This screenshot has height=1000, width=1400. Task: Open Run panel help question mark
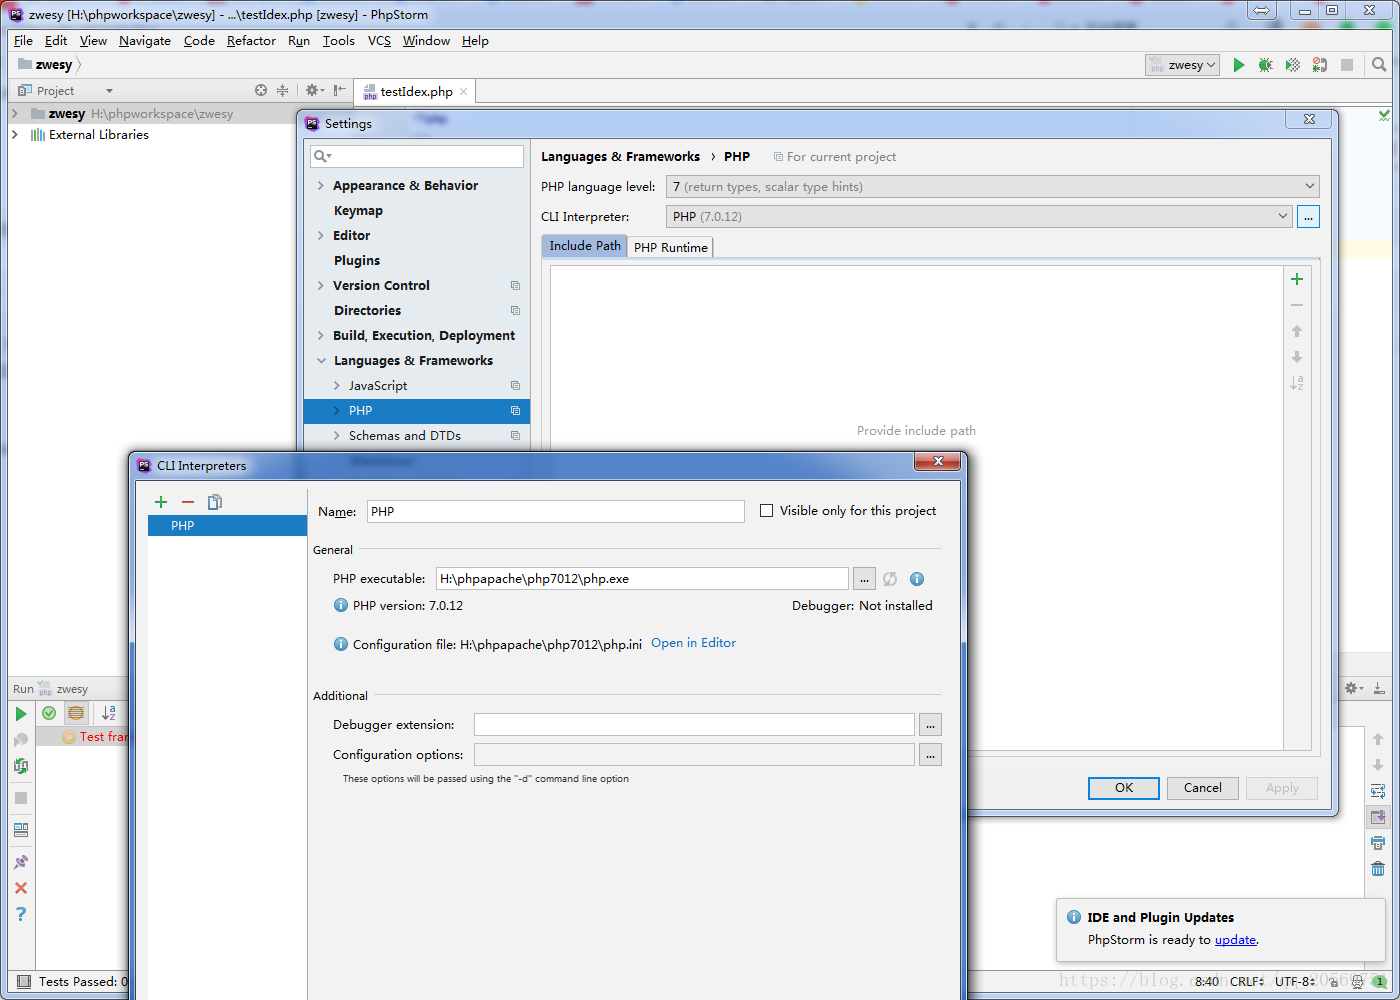(x=20, y=914)
